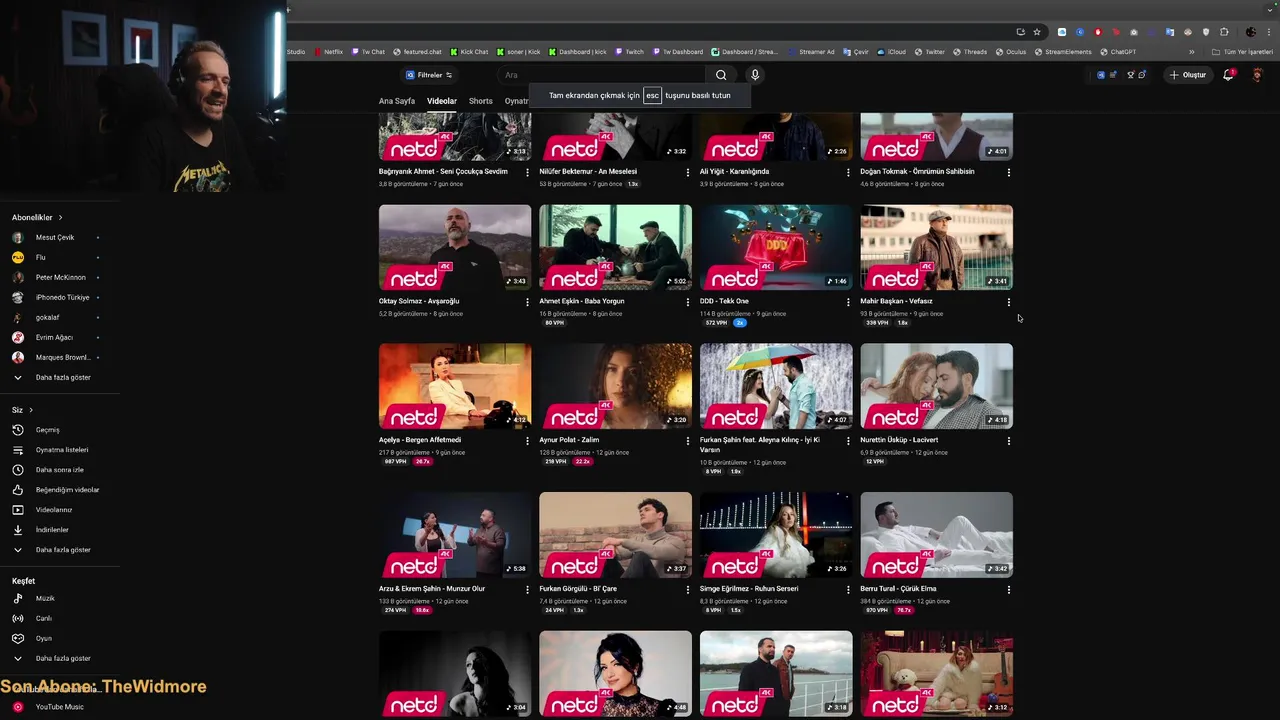
Task: Open Netflix bookmark
Action: pos(328,52)
